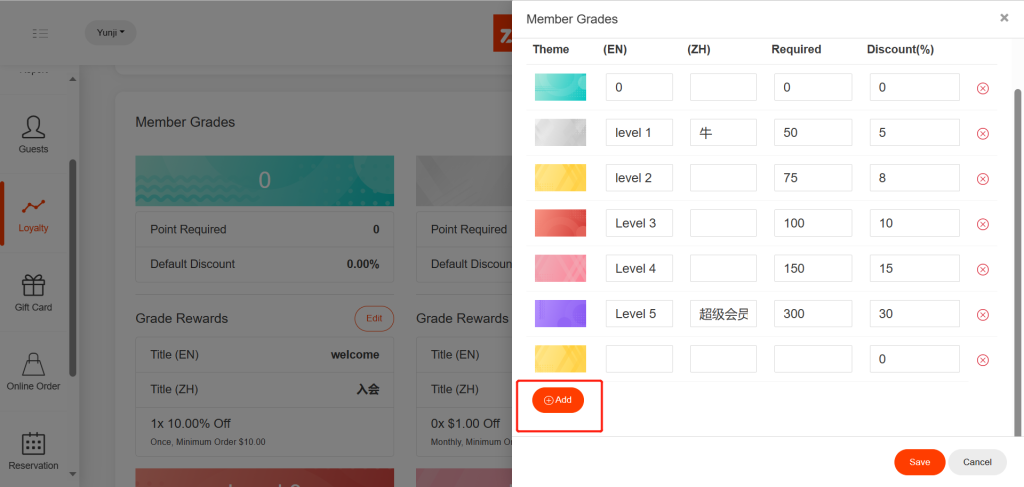
Task: Select the Loyalty sidebar item
Action: tap(33, 214)
